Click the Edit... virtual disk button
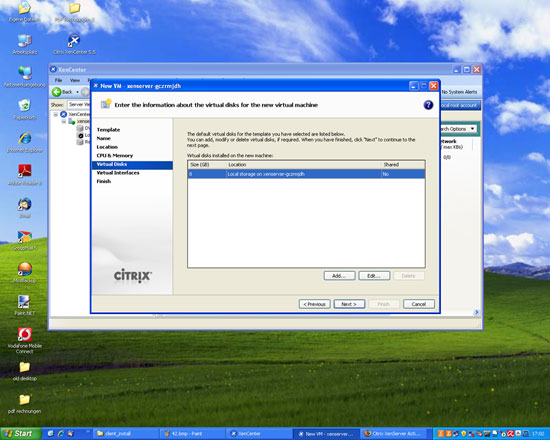This screenshot has width=550, height=440. [x=374, y=276]
